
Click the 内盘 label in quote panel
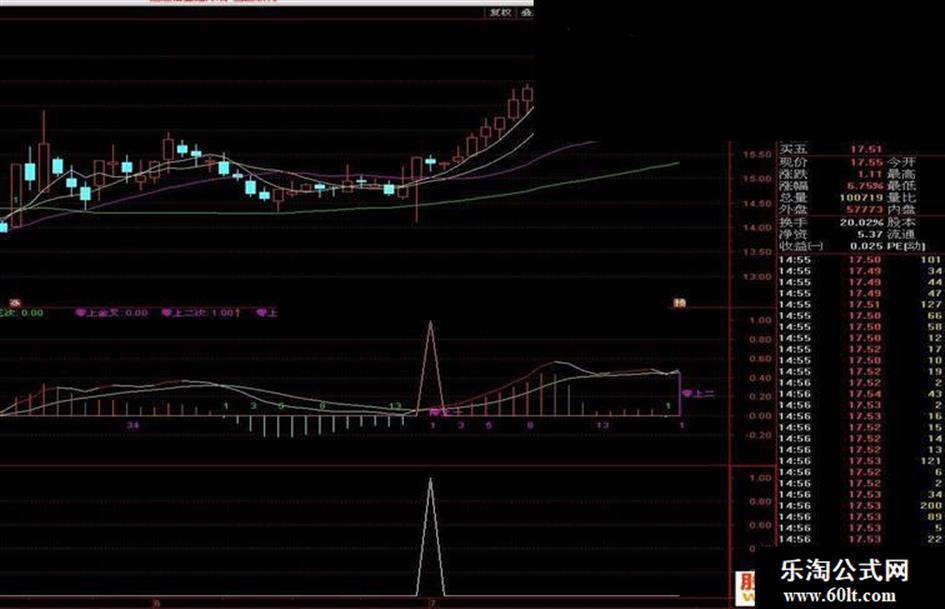coord(900,210)
